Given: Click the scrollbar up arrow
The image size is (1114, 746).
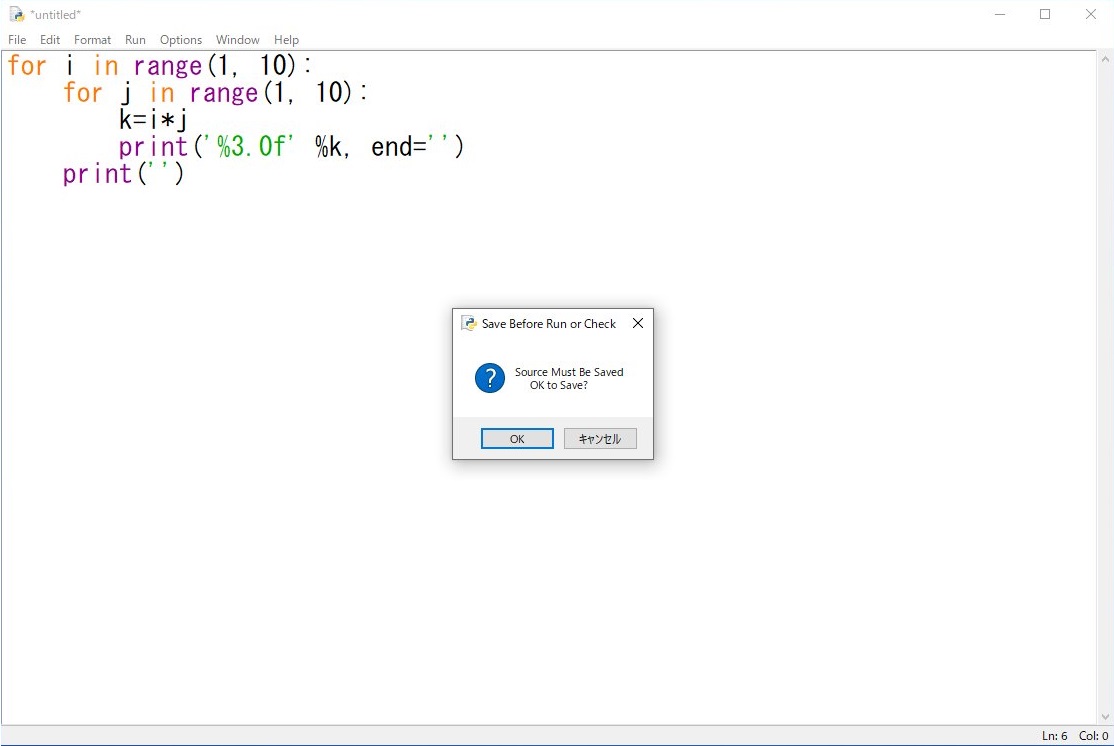Looking at the screenshot, I should pos(1105,59).
